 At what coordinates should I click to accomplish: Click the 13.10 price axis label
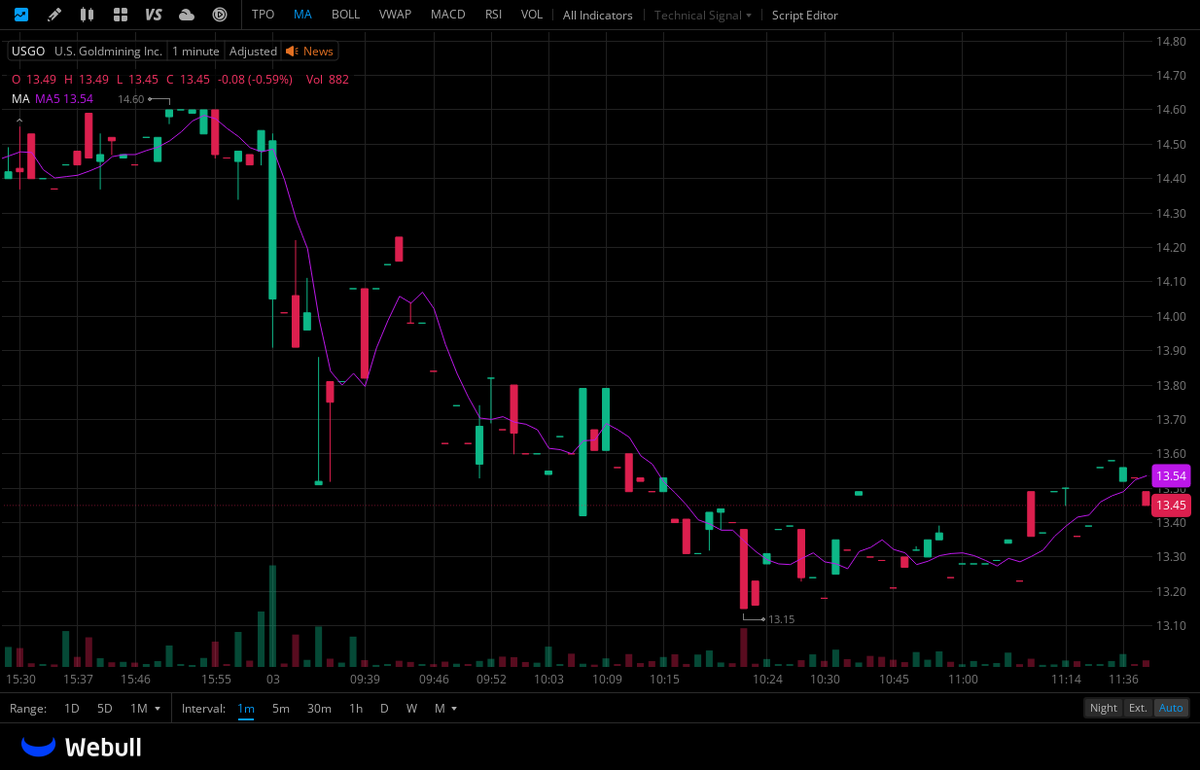[x=1171, y=626]
